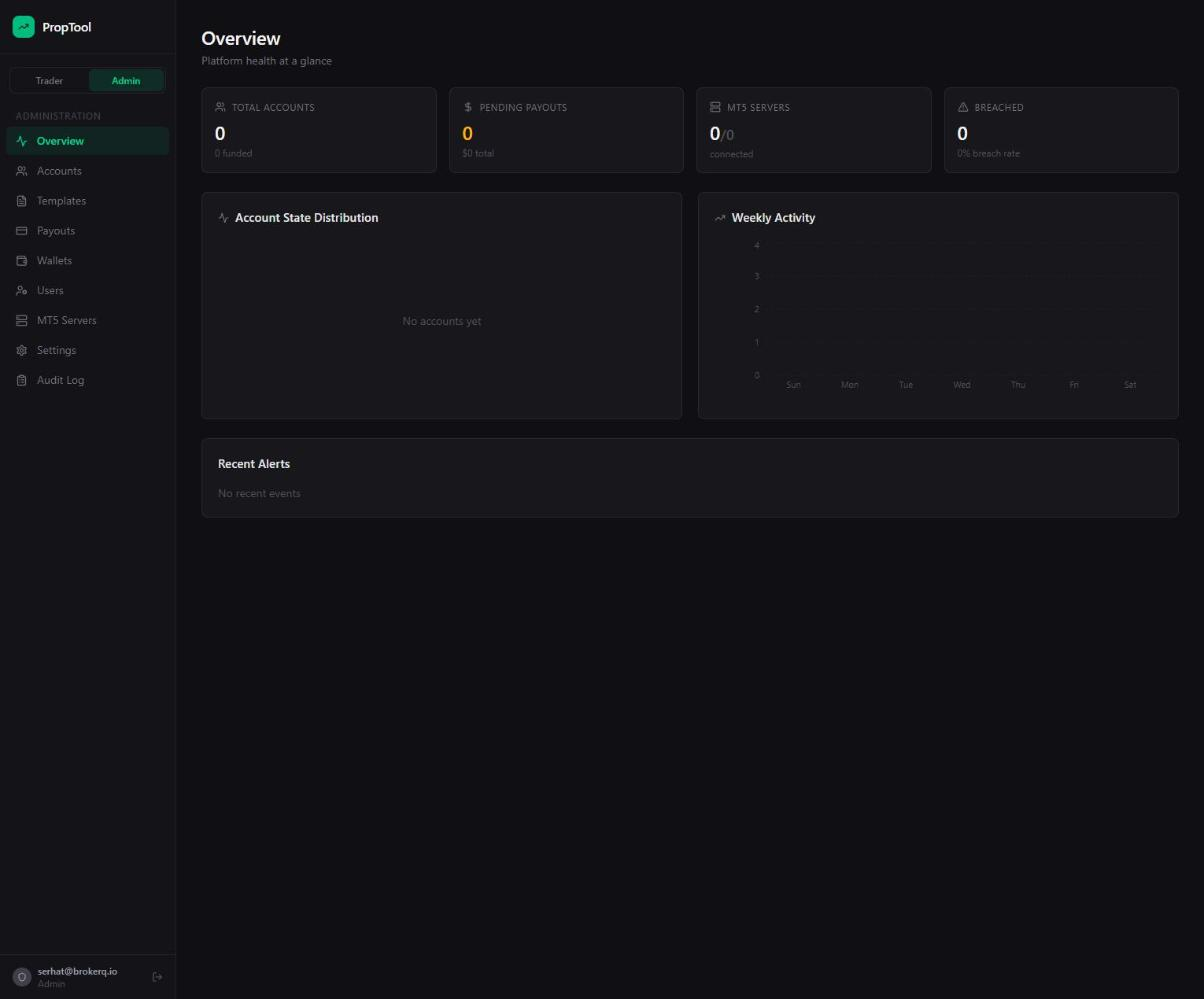
Task: Click the Users icon in sidebar
Action: point(21,291)
